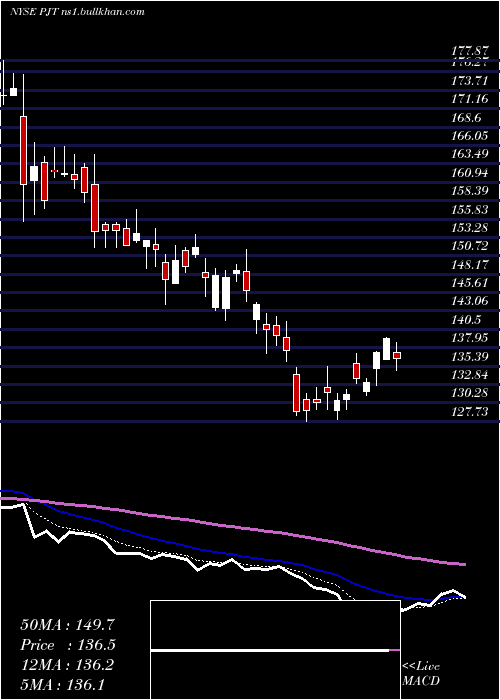
Task: Select the 173.71 price axis label
Action: (469, 81)
